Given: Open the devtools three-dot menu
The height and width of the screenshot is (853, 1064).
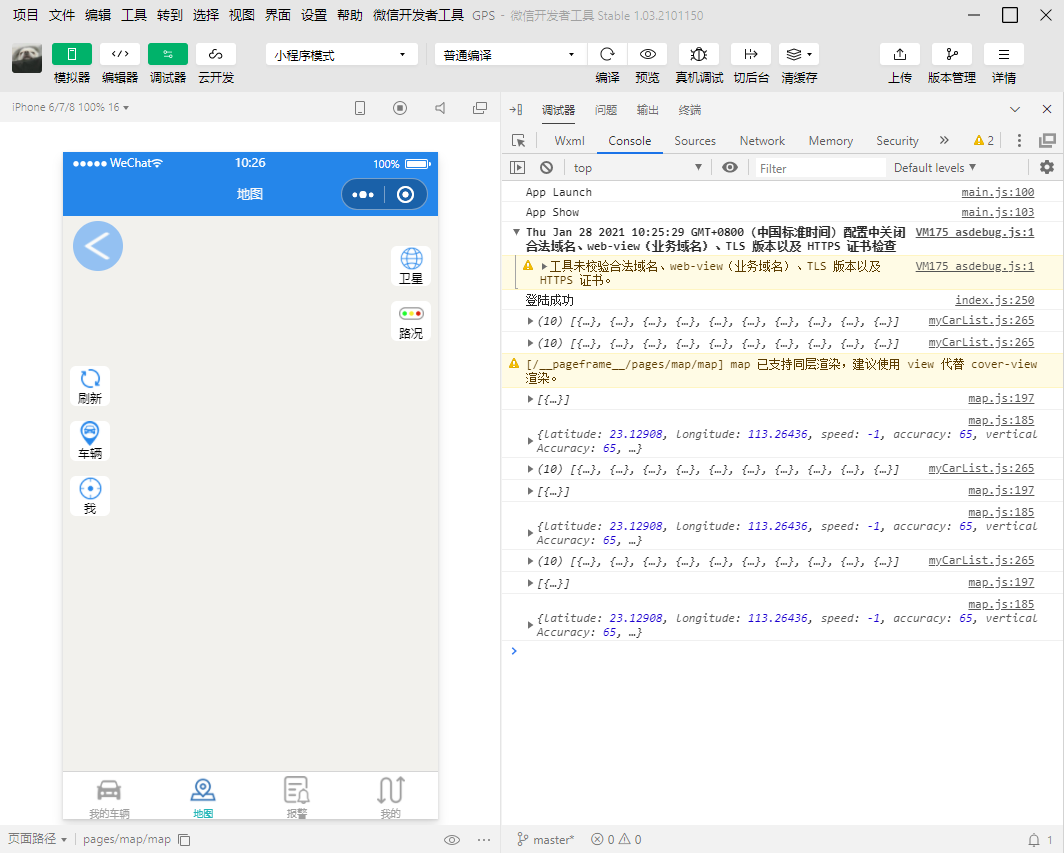Looking at the screenshot, I should click(x=1019, y=140).
